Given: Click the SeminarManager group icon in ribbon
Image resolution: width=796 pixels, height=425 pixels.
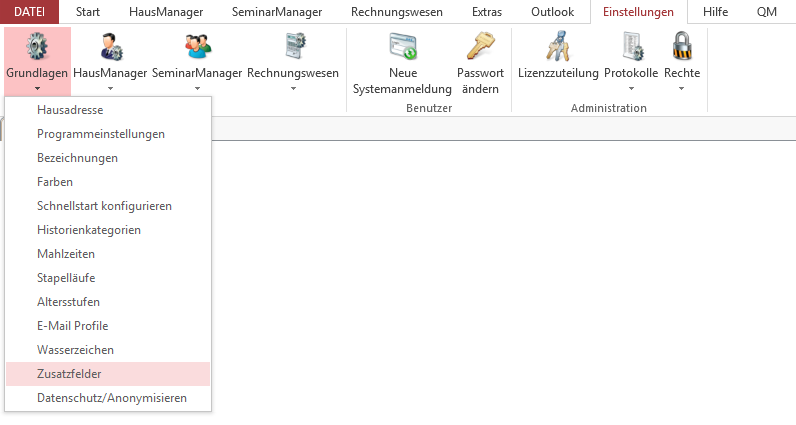Looking at the screenshot, I should 198,47.
